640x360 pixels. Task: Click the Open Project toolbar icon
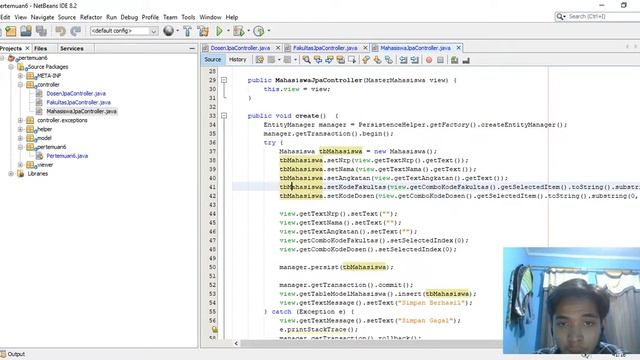[26, 31]
